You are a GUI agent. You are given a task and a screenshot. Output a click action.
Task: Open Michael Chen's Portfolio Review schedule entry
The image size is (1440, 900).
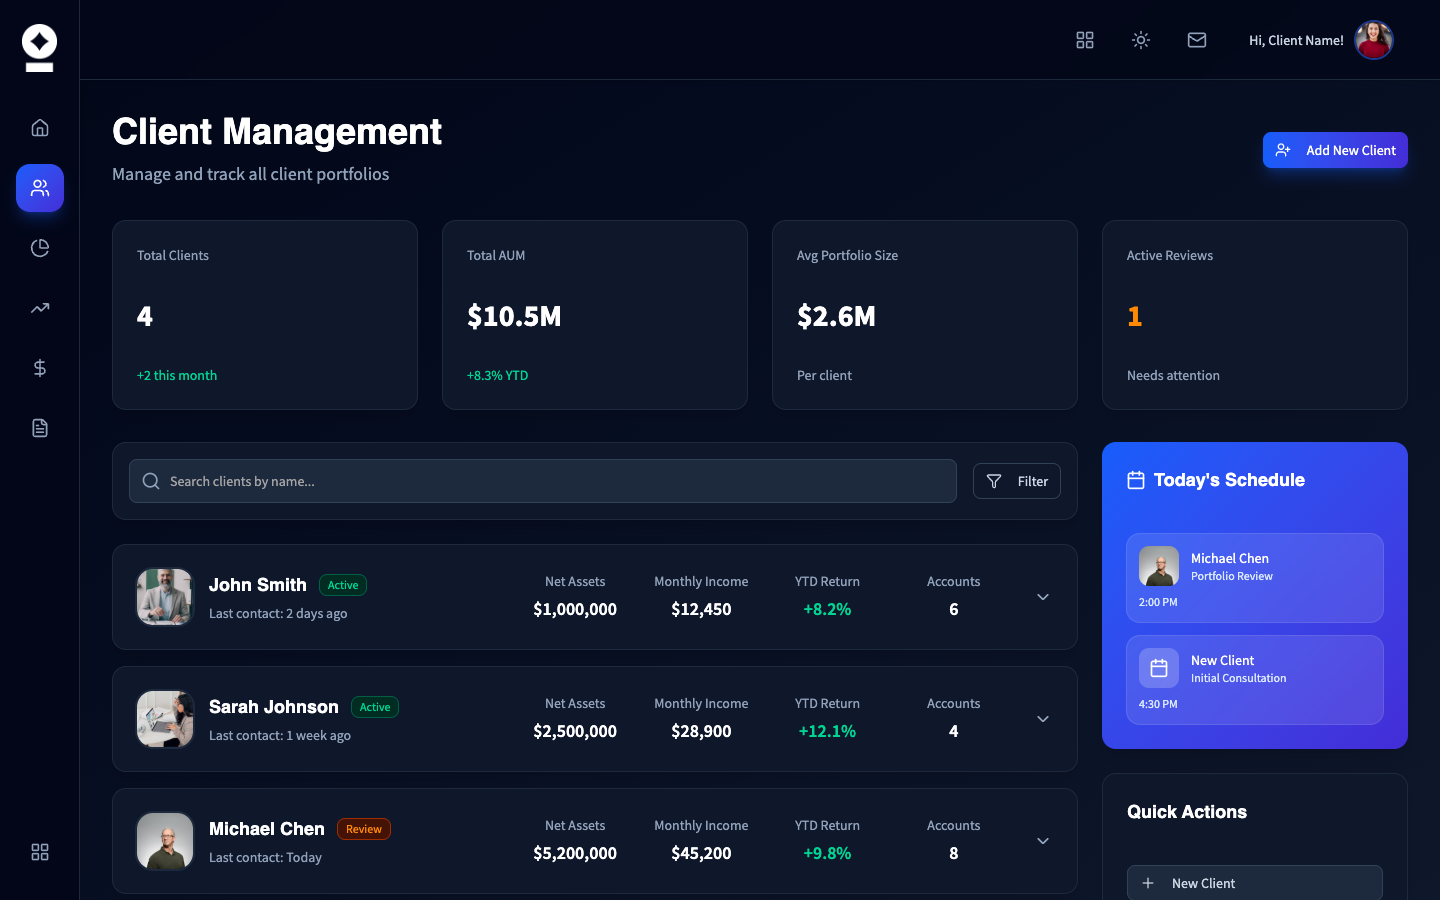pyautogui.click(x=1254, y=578)
